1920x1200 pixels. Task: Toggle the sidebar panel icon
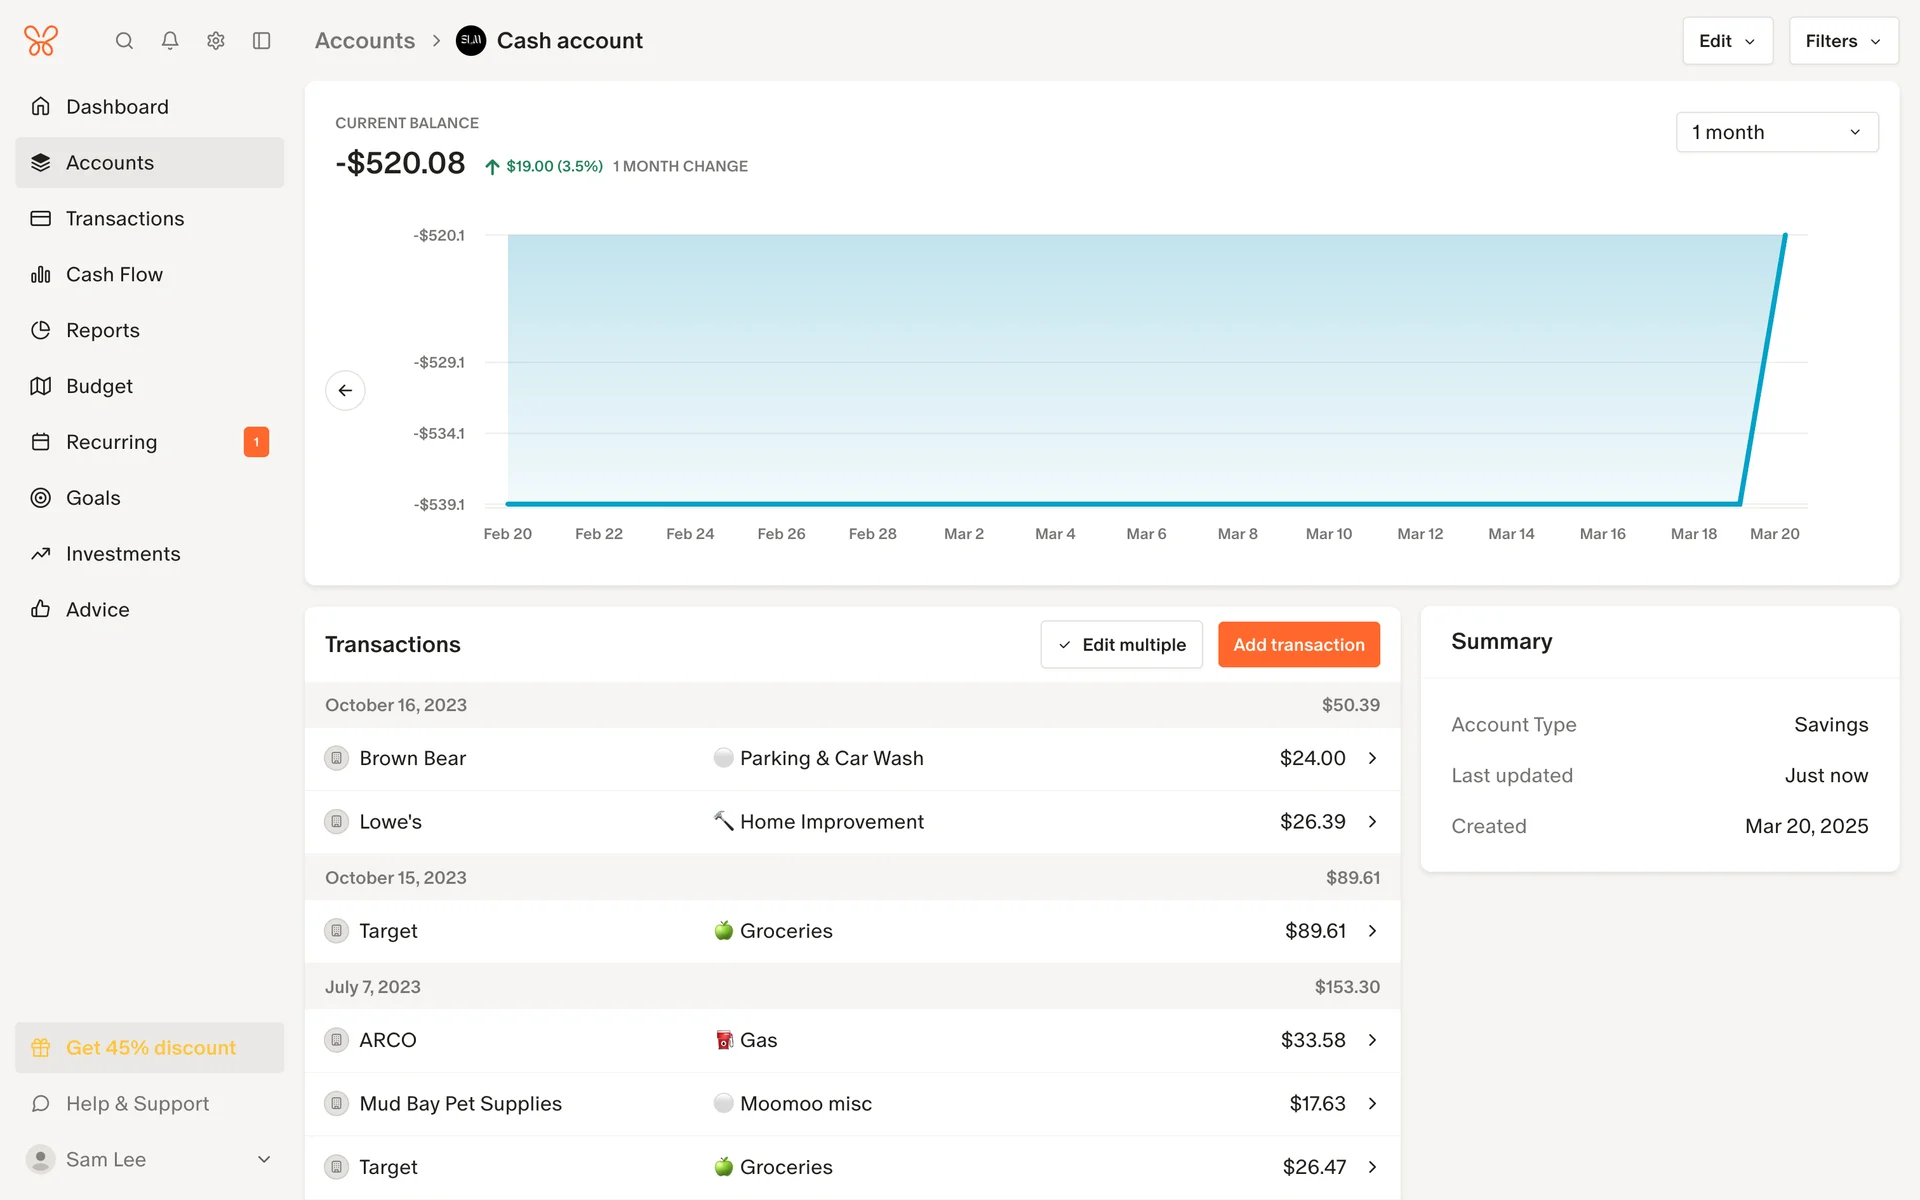pos(262,41)
